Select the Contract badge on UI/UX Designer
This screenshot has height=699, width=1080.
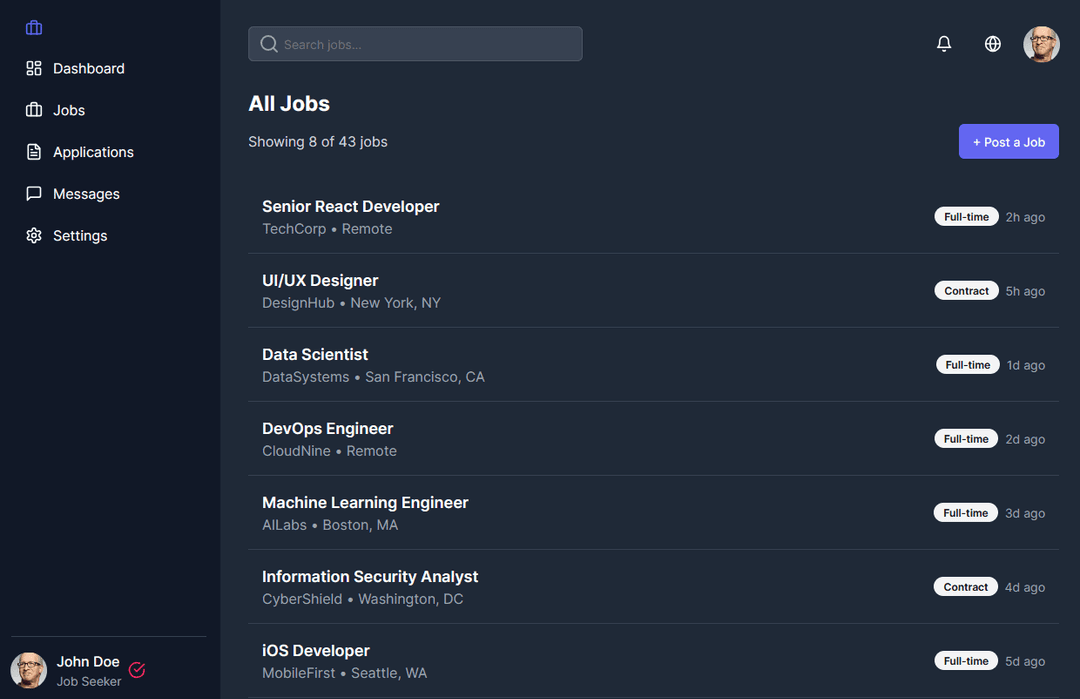[x=966, y=290]
